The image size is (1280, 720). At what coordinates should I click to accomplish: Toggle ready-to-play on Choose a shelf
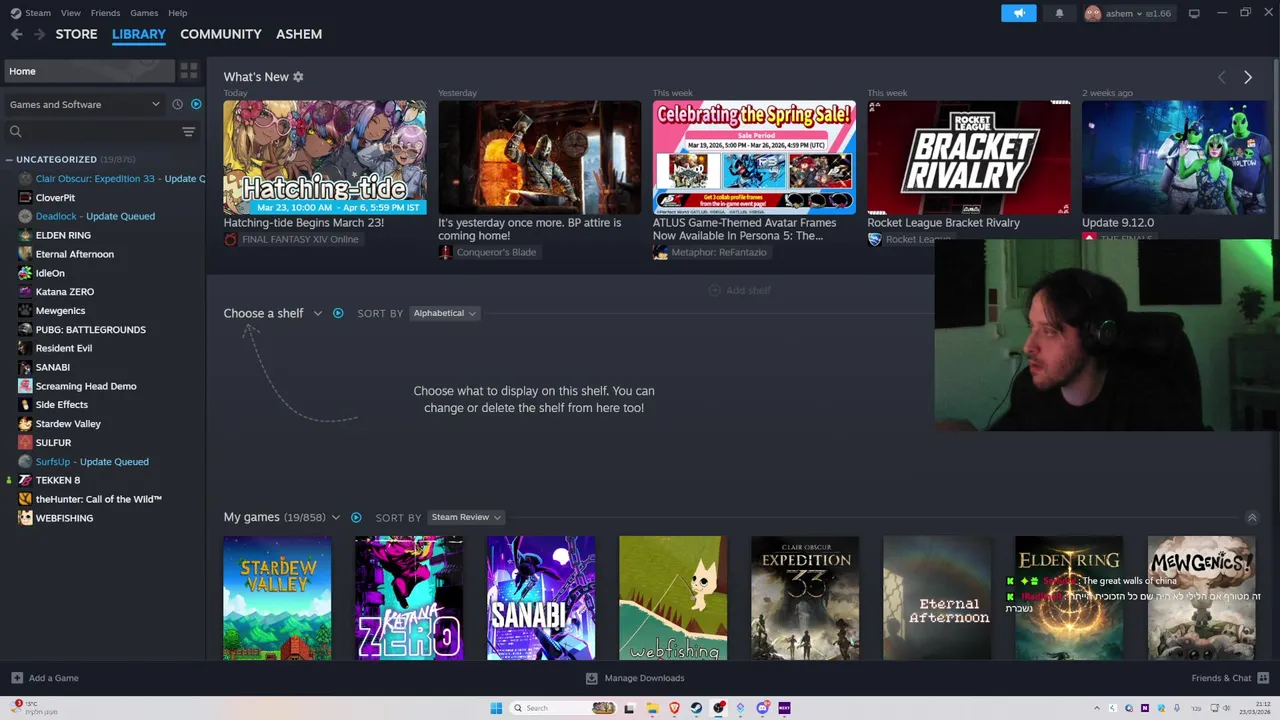click(338, 313)
